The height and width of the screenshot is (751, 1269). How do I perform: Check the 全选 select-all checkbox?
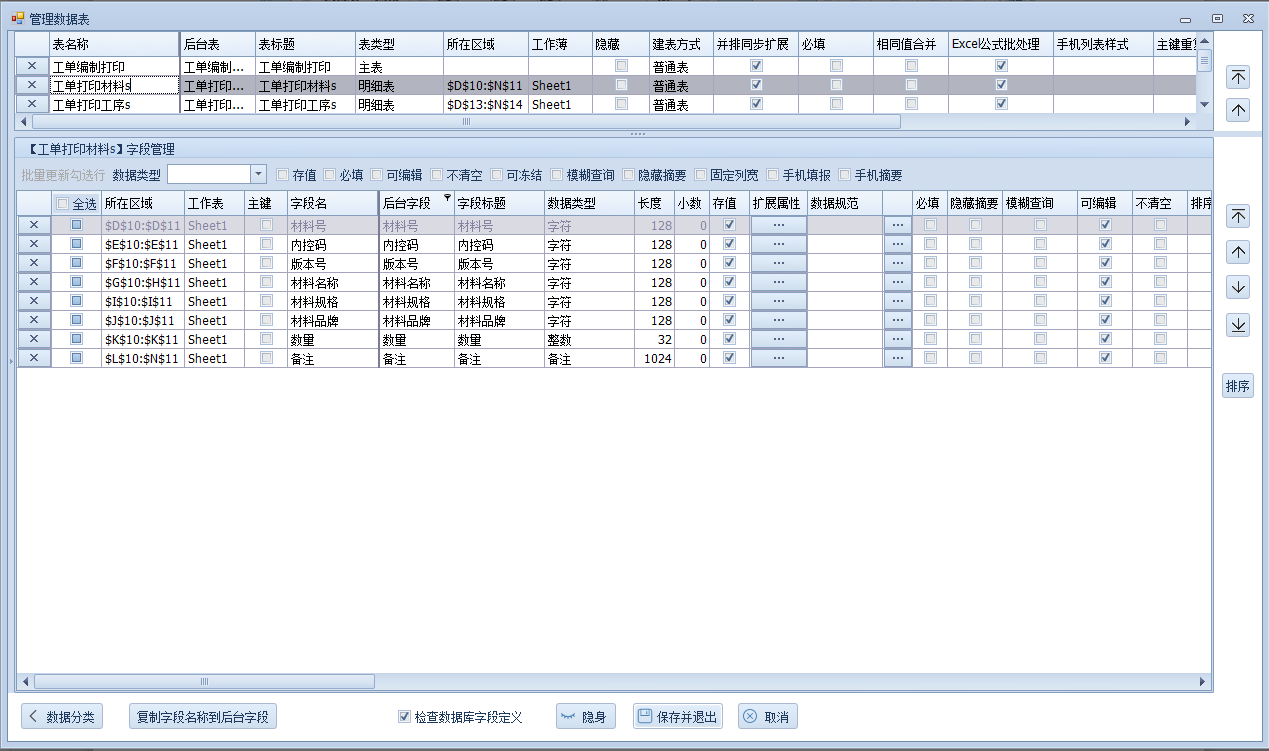coord(63,203)
